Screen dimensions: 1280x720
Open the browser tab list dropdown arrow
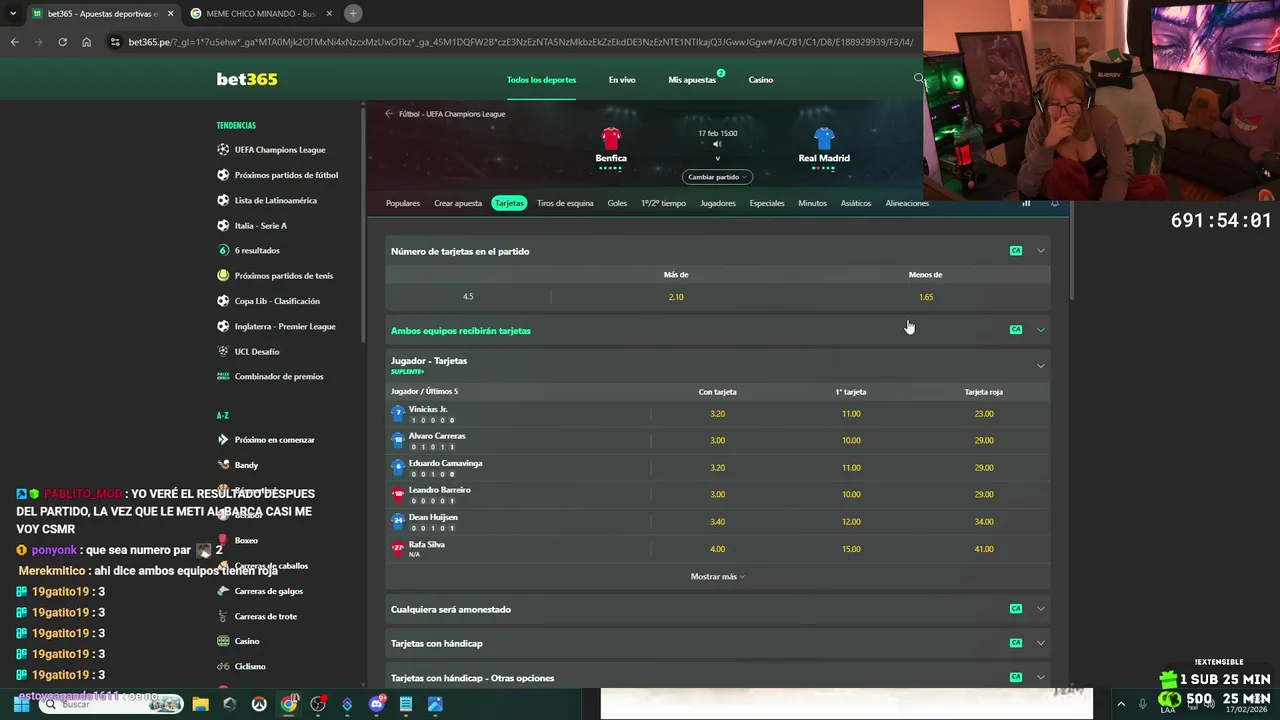[12, 13]
